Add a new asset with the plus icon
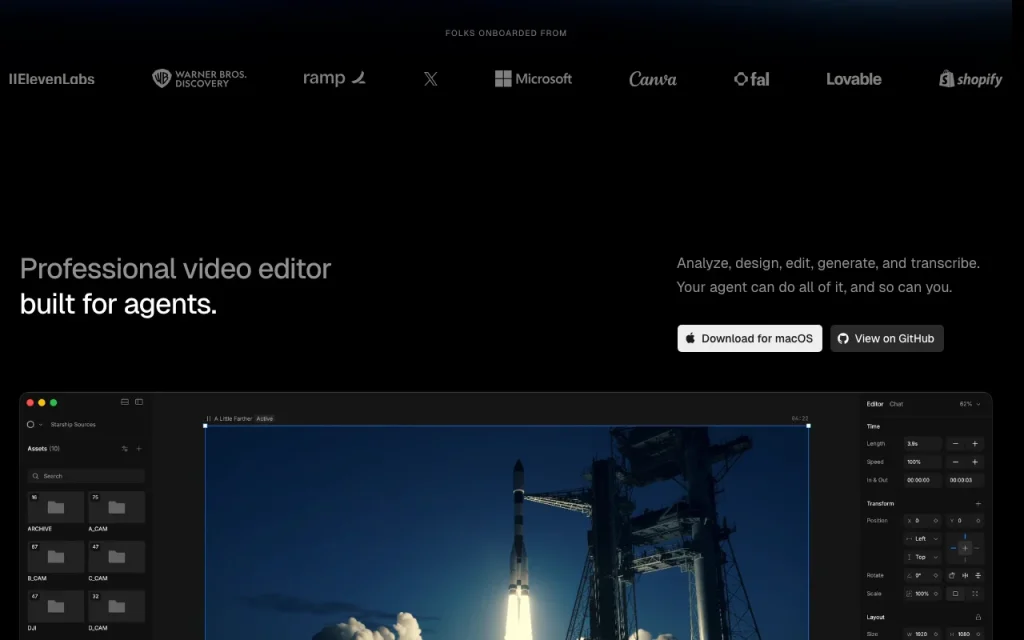1024x640 pixels. pyautogui.click(x=138, y=449)
